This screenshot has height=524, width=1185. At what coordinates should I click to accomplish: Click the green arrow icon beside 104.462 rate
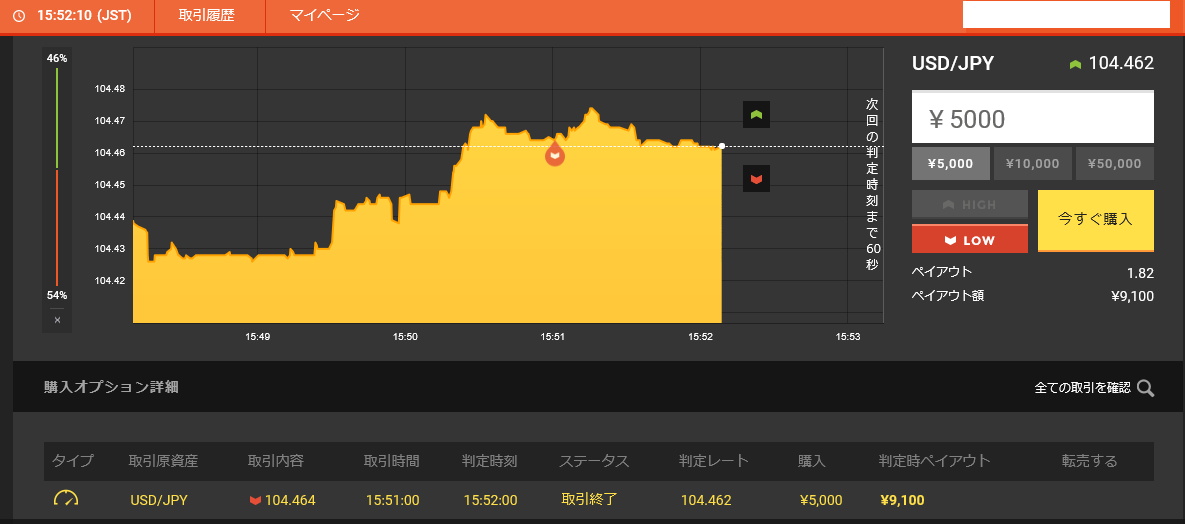click(x=1075, y=64)
